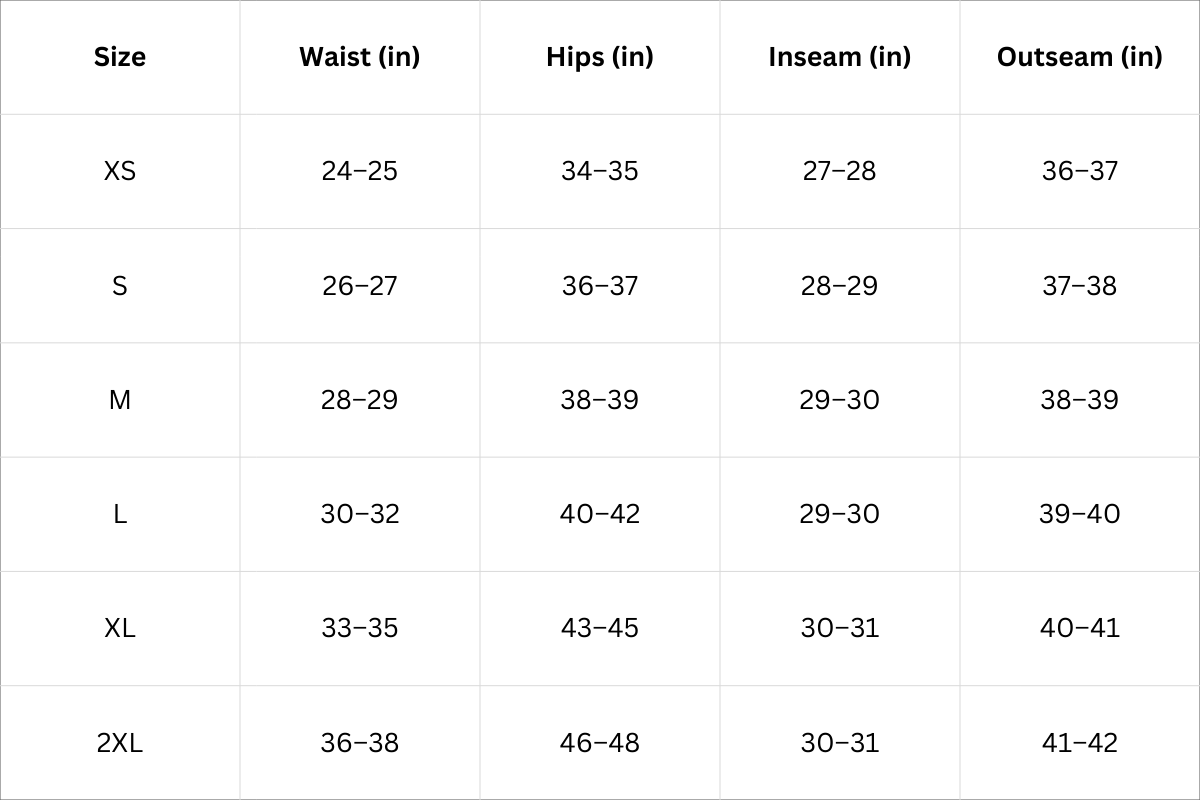
Task: Select the 34–35 hips cell
Action: (599, 171)
